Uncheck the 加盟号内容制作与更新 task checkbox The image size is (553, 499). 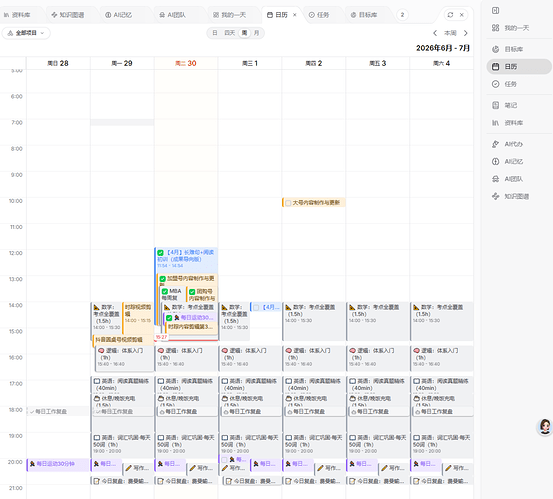click(x=163, y=279)
